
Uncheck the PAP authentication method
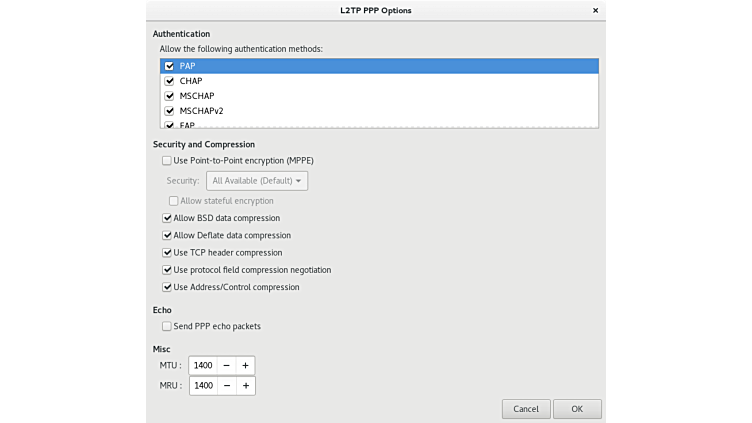click(170, 66)
